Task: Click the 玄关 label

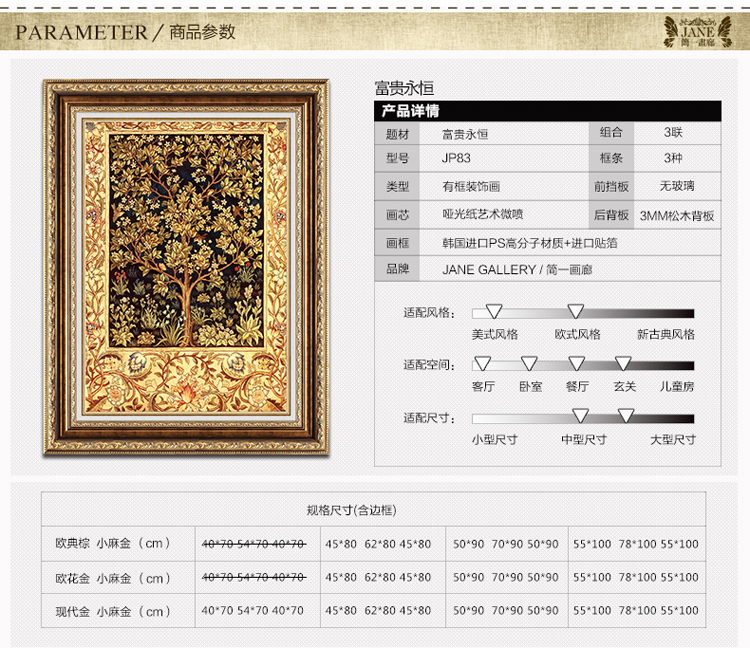Action: point(625,386)
